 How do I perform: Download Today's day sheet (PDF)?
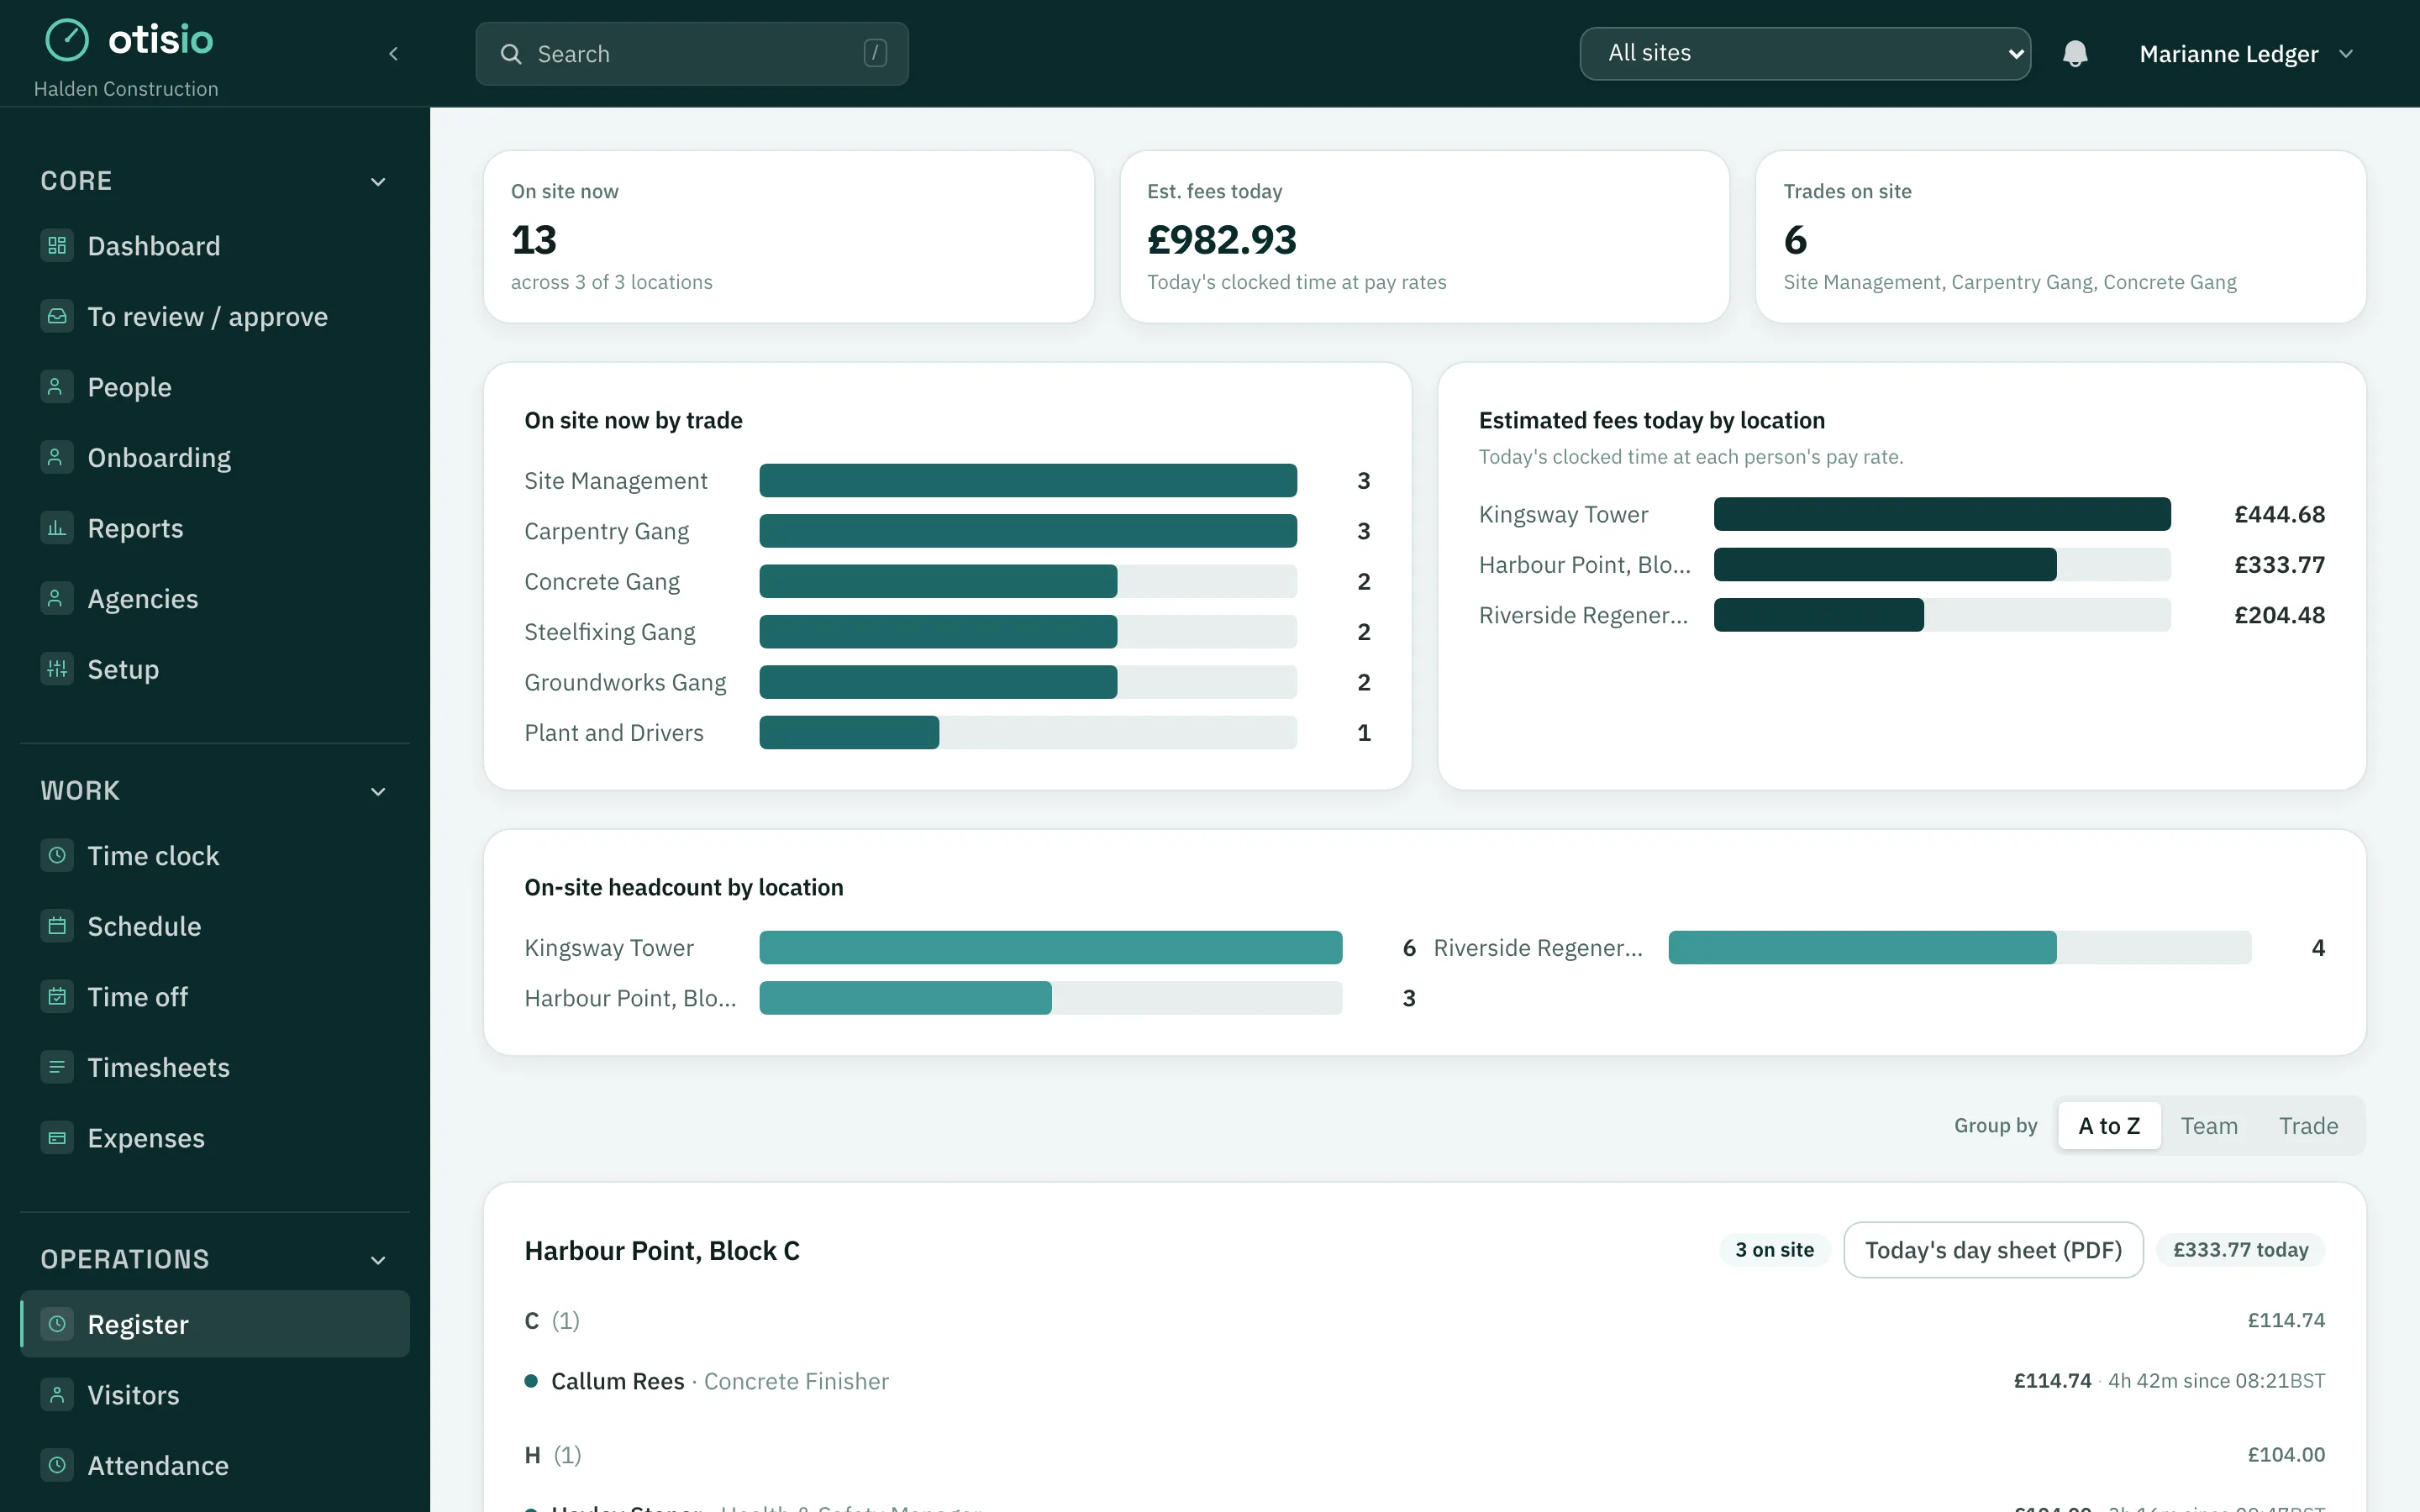click(x=1993, y=1250)
